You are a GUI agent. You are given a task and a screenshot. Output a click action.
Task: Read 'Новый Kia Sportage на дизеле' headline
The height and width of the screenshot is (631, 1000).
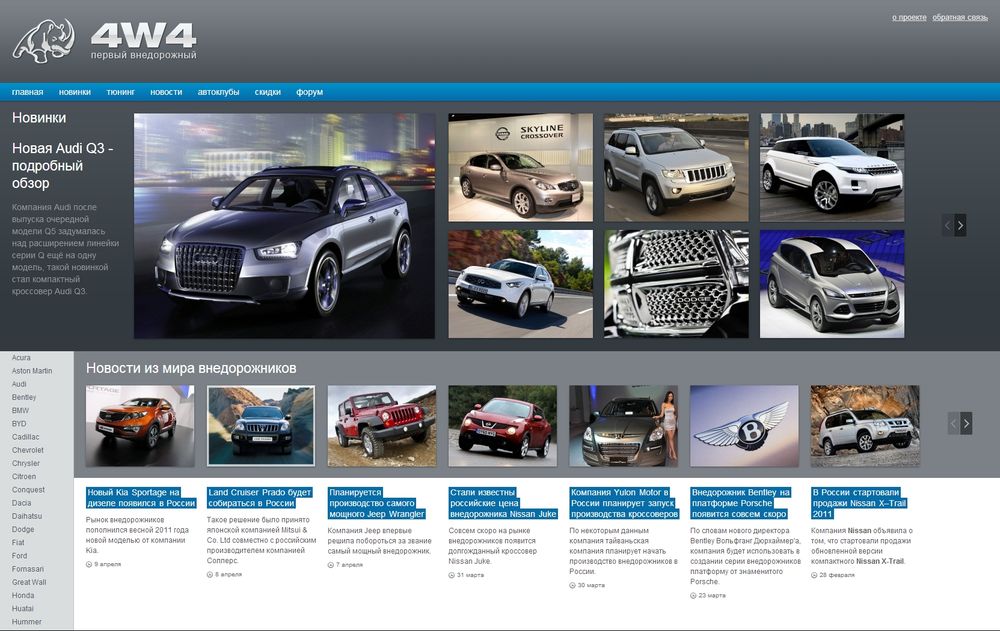141,498
